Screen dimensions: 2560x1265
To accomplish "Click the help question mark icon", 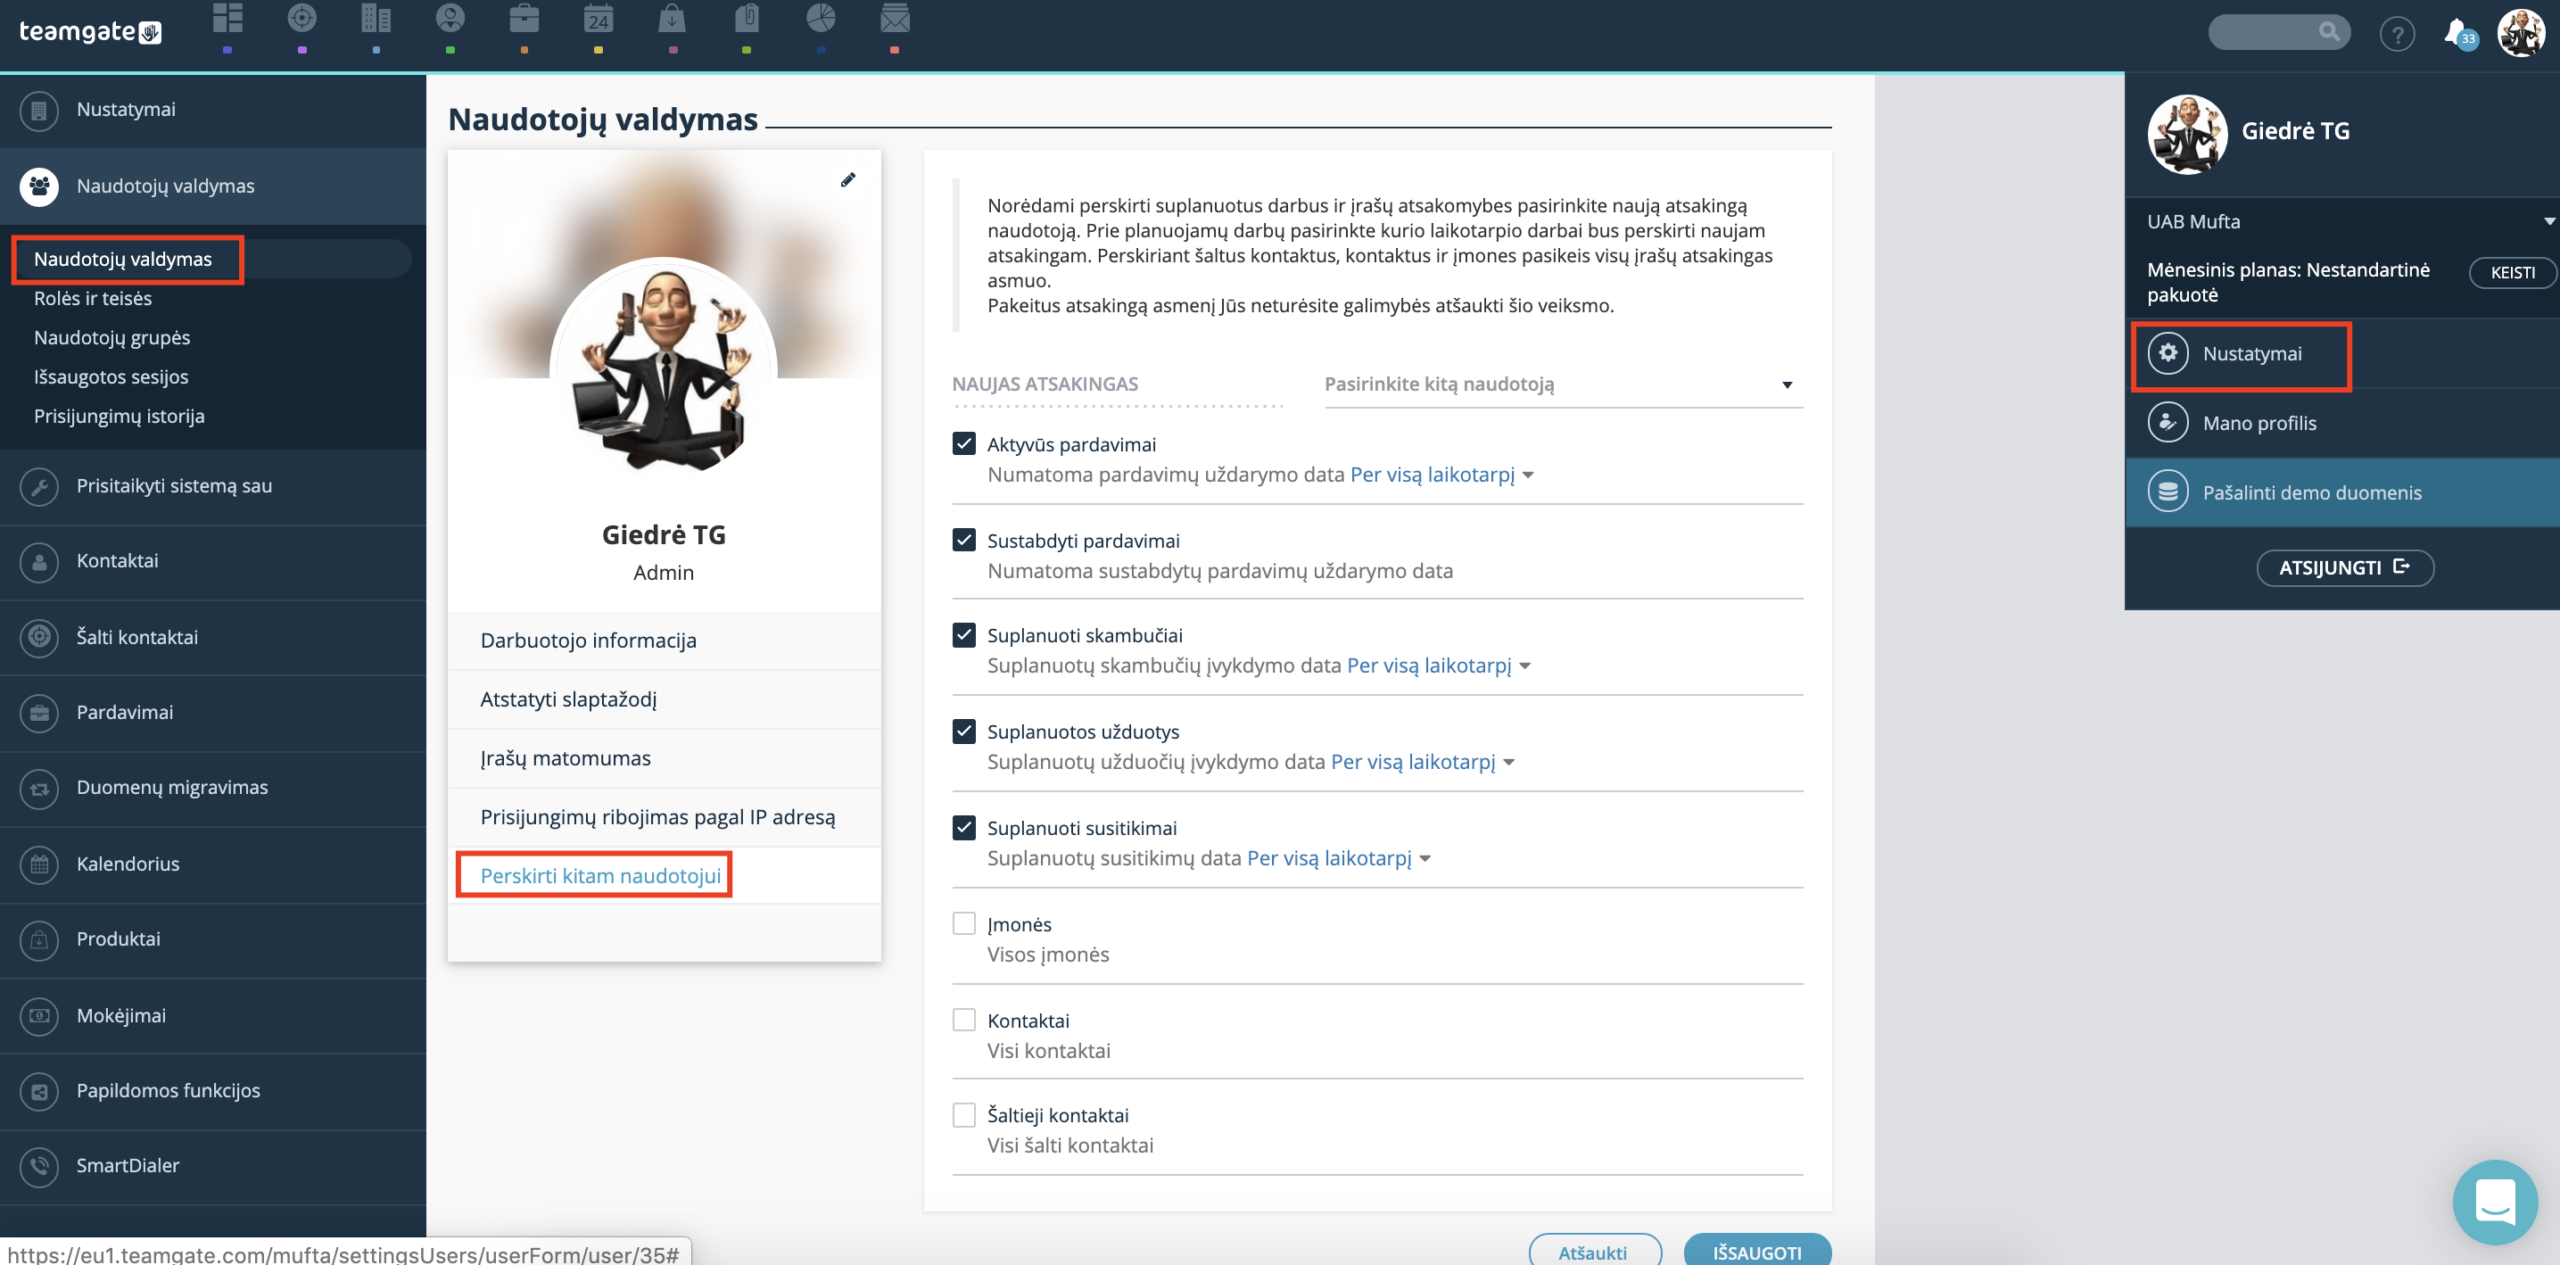I will [x=2397, y=34].
